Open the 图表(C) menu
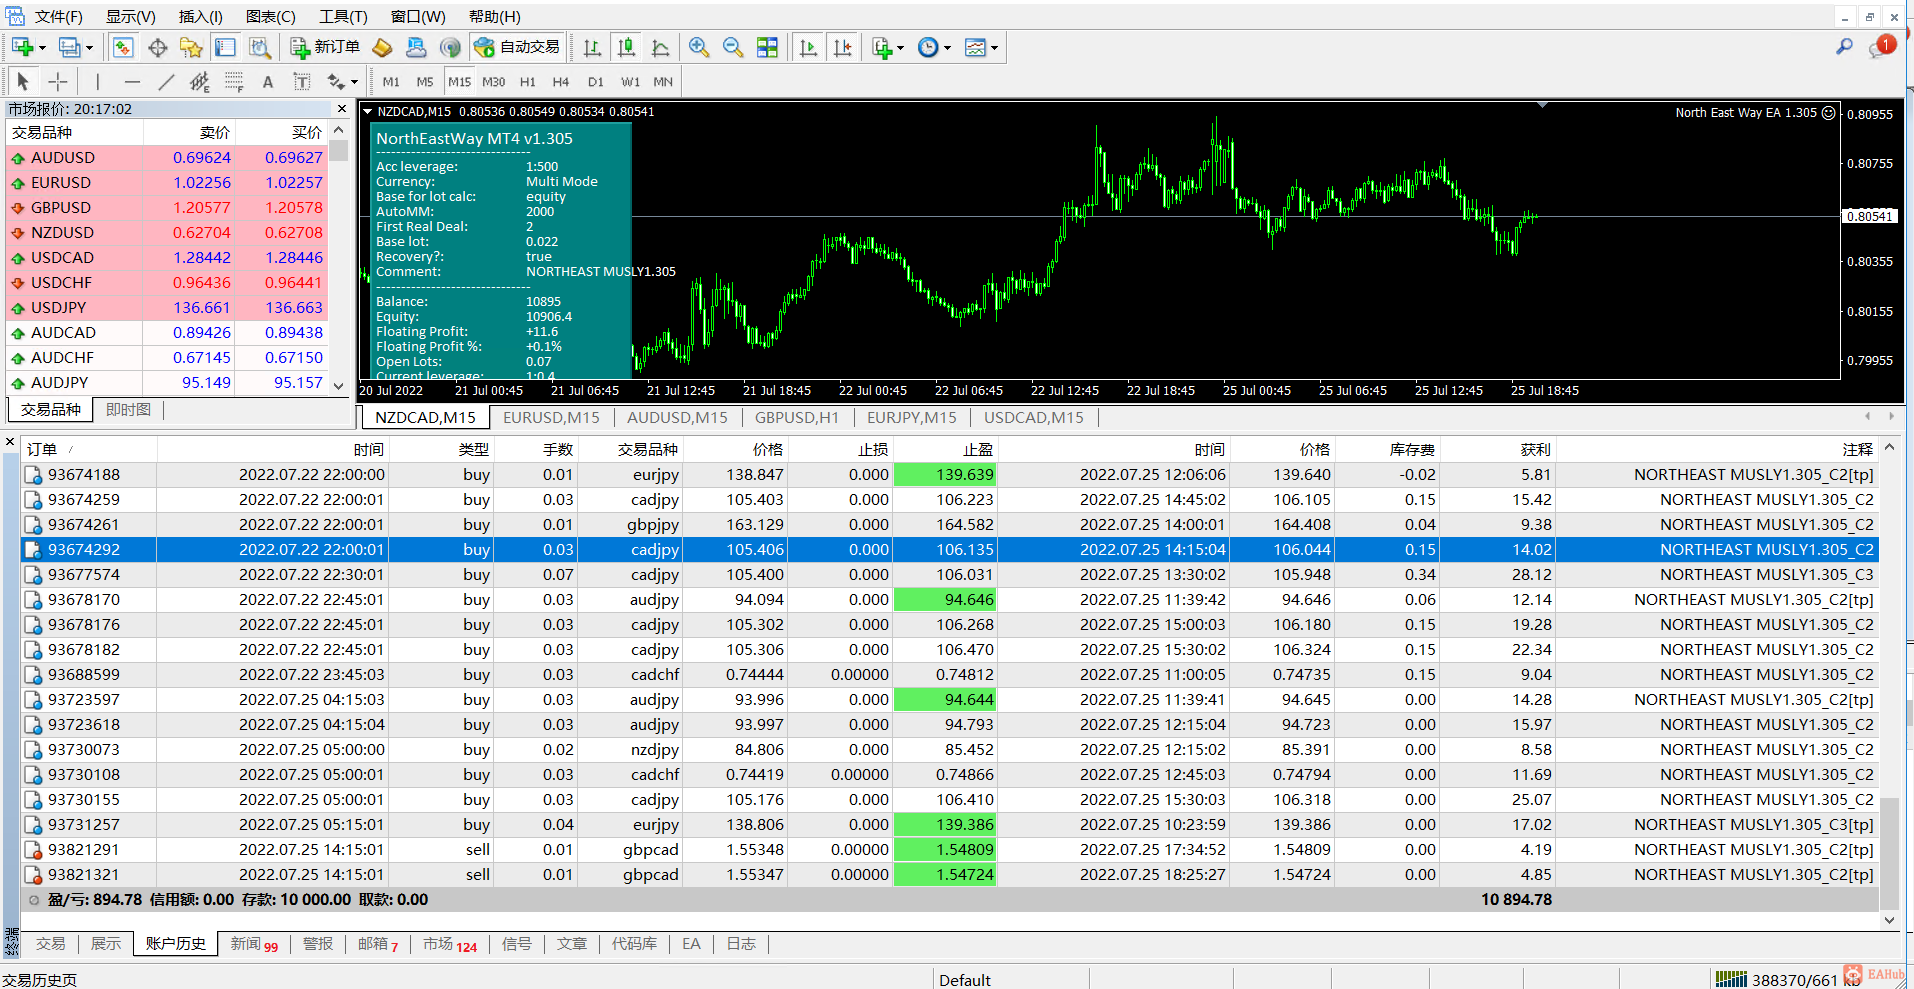Screen dimensions: 1914x989 [271, 17]
